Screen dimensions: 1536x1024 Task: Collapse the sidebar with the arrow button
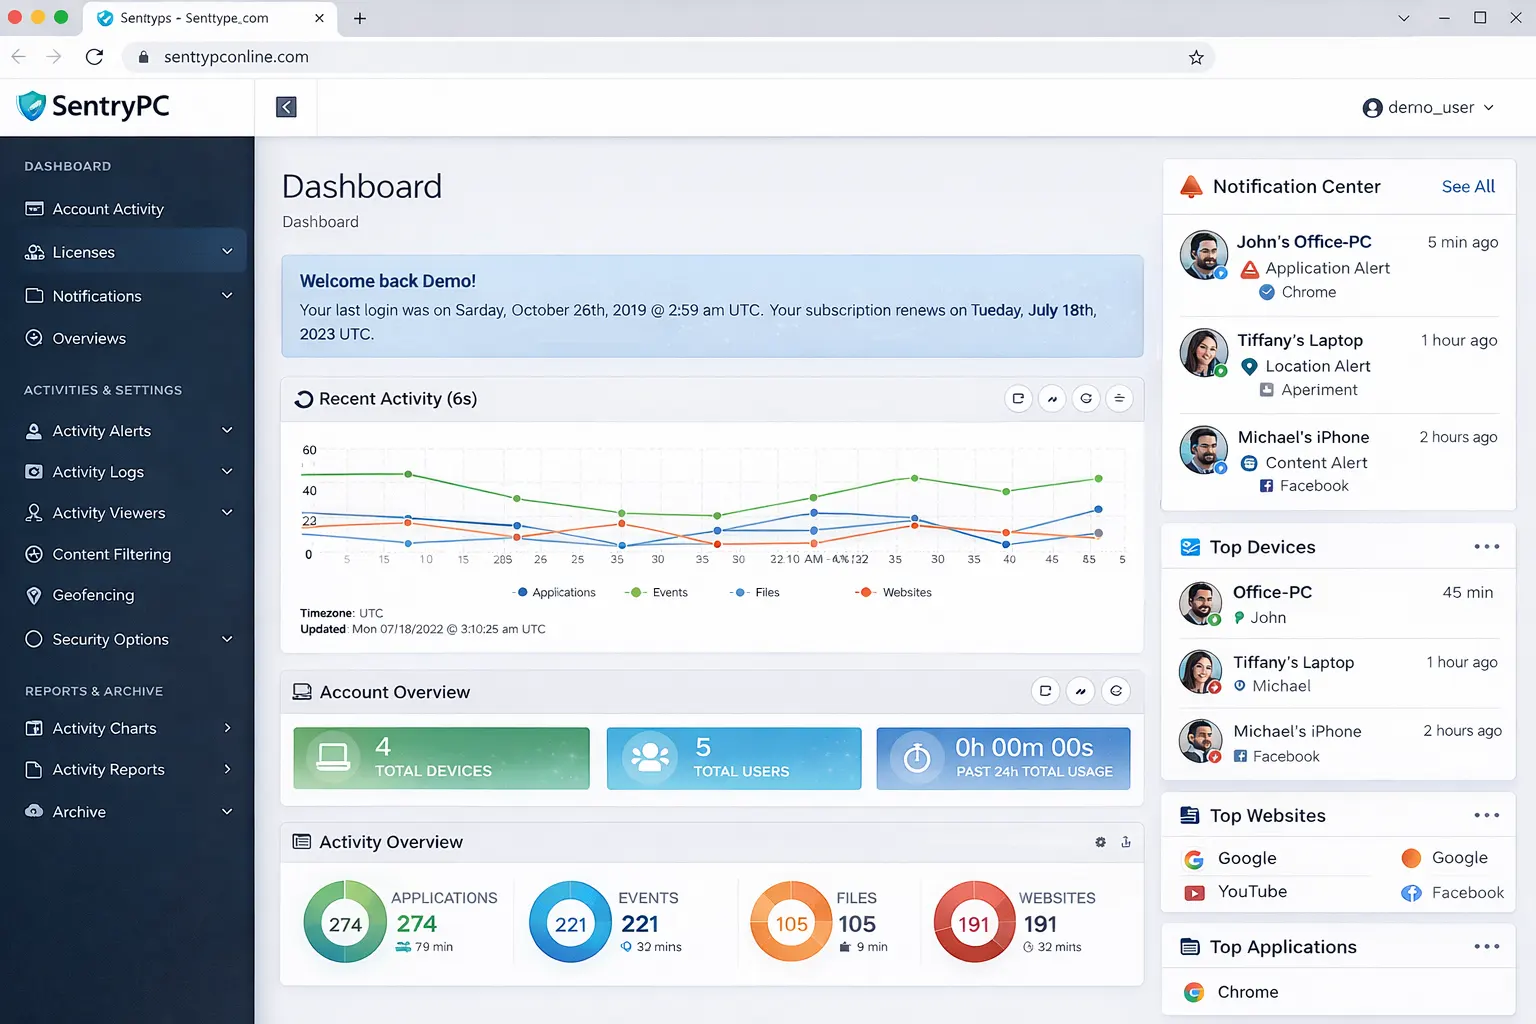(285, 106)
